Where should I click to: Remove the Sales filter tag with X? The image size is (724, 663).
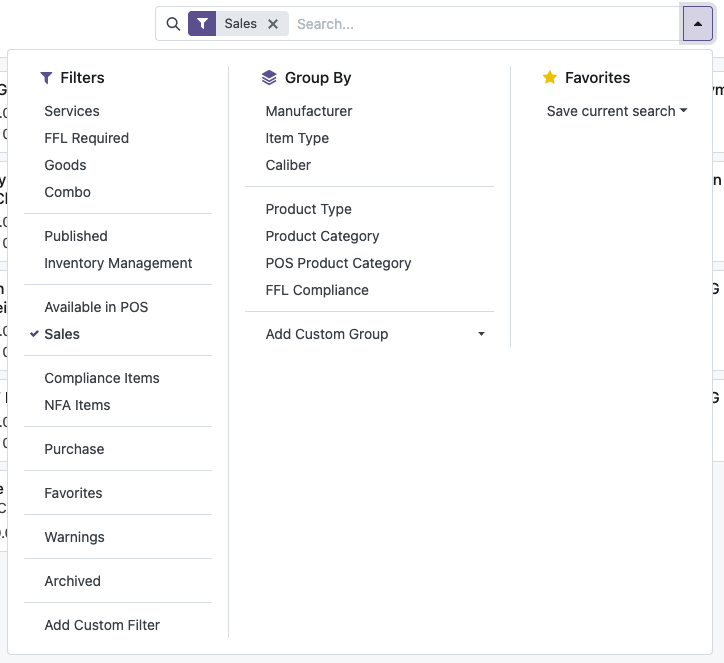coord(273,24)
